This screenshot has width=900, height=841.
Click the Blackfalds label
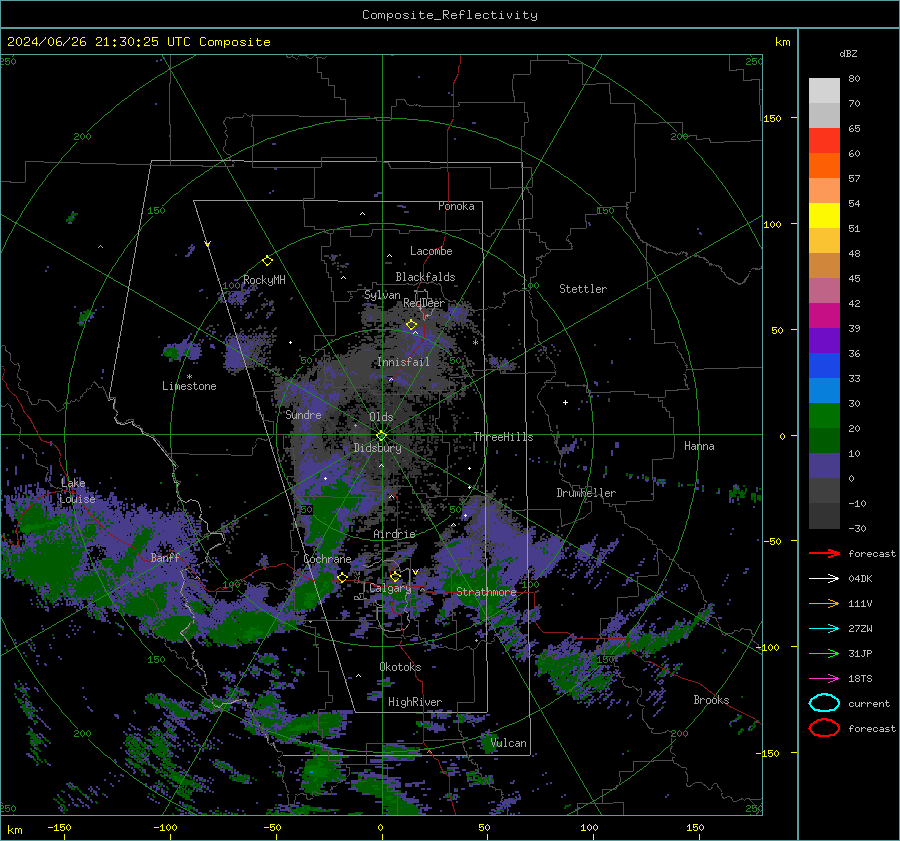tap(425, 277)
